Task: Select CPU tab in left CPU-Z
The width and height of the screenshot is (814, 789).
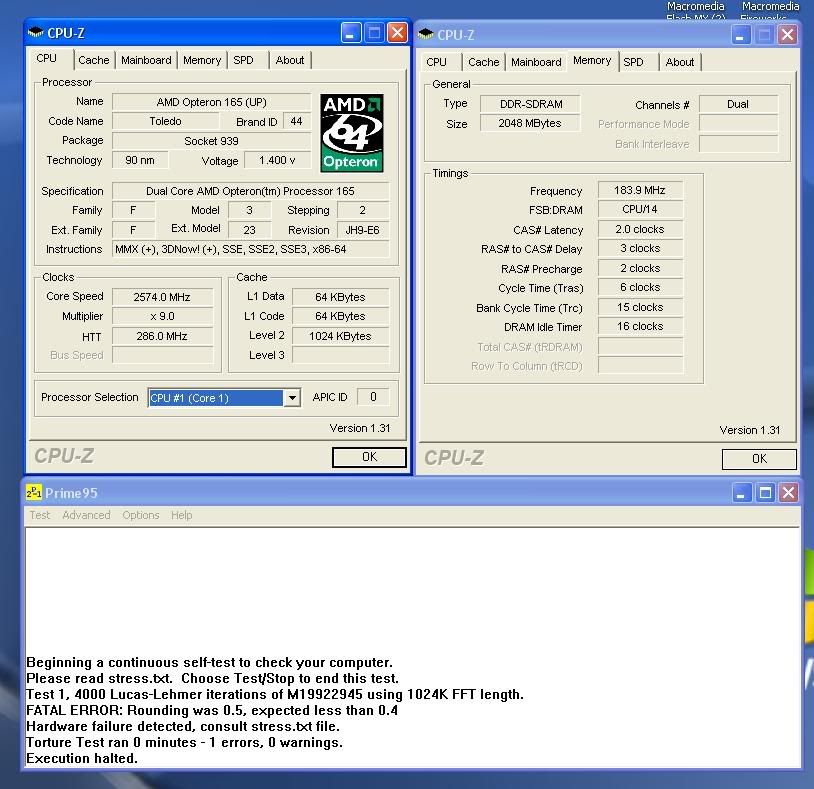Action: click(x=46, y=58)
